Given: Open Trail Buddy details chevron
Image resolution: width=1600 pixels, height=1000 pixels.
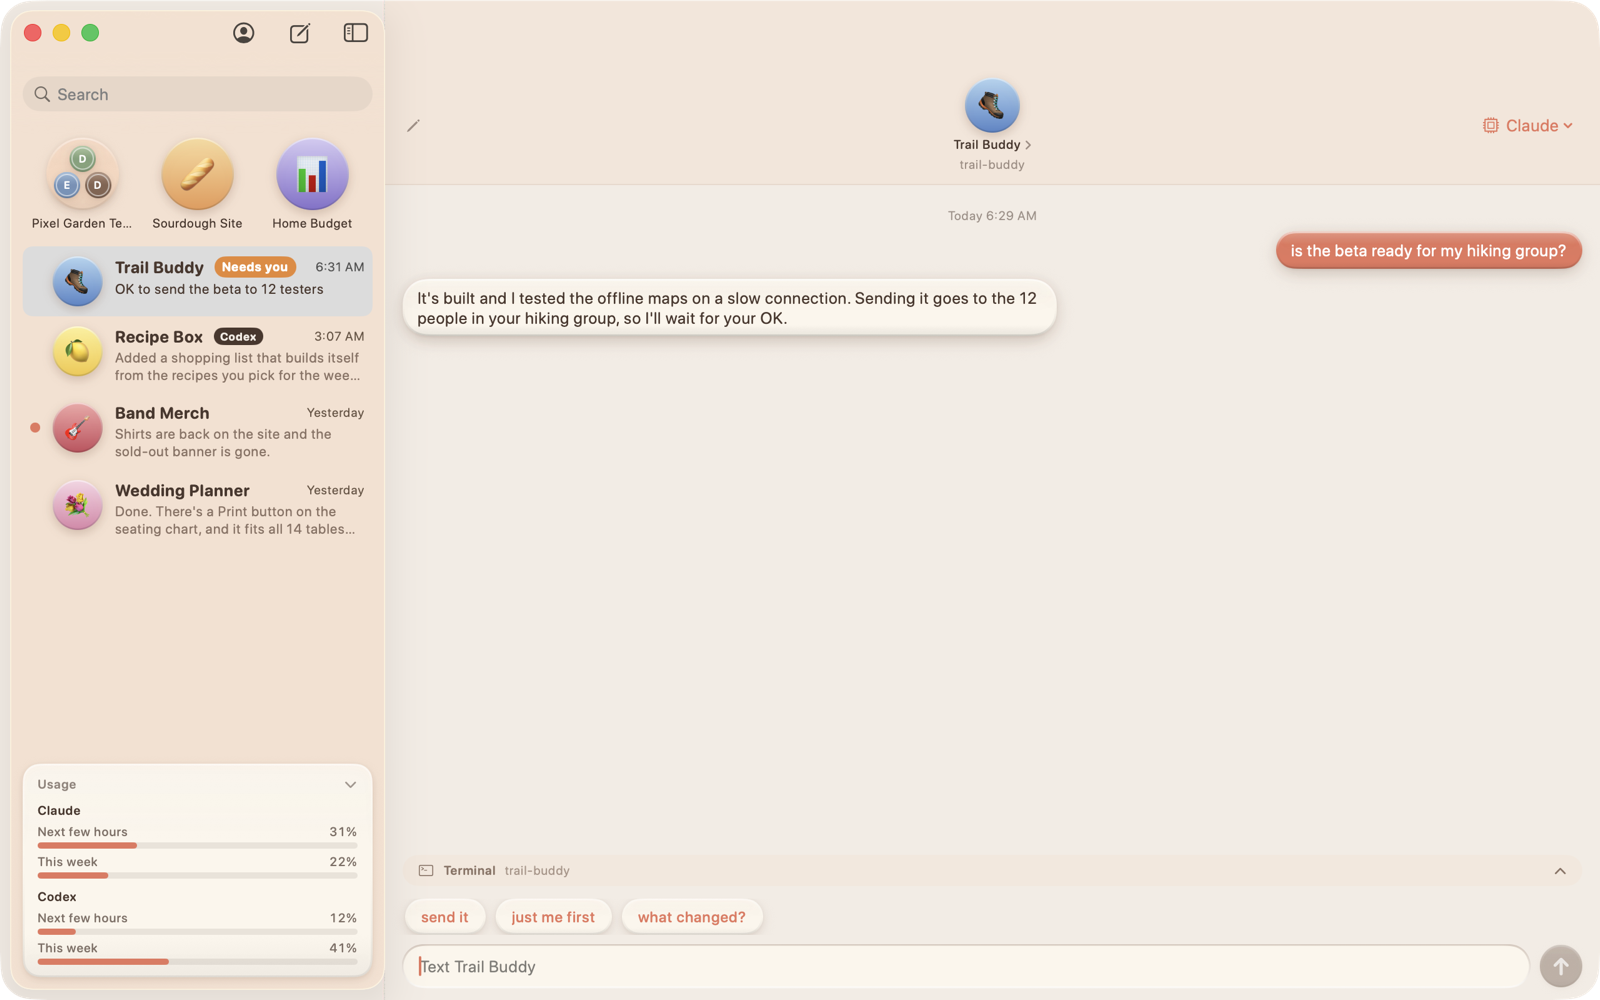Looking at the screenshot, I should 1028,145.
